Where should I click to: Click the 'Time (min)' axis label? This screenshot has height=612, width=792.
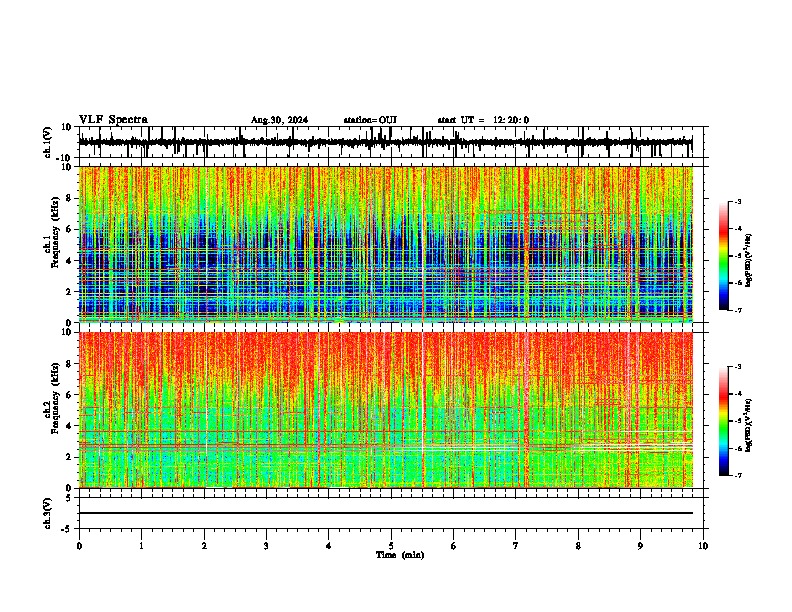coord(400,555)
